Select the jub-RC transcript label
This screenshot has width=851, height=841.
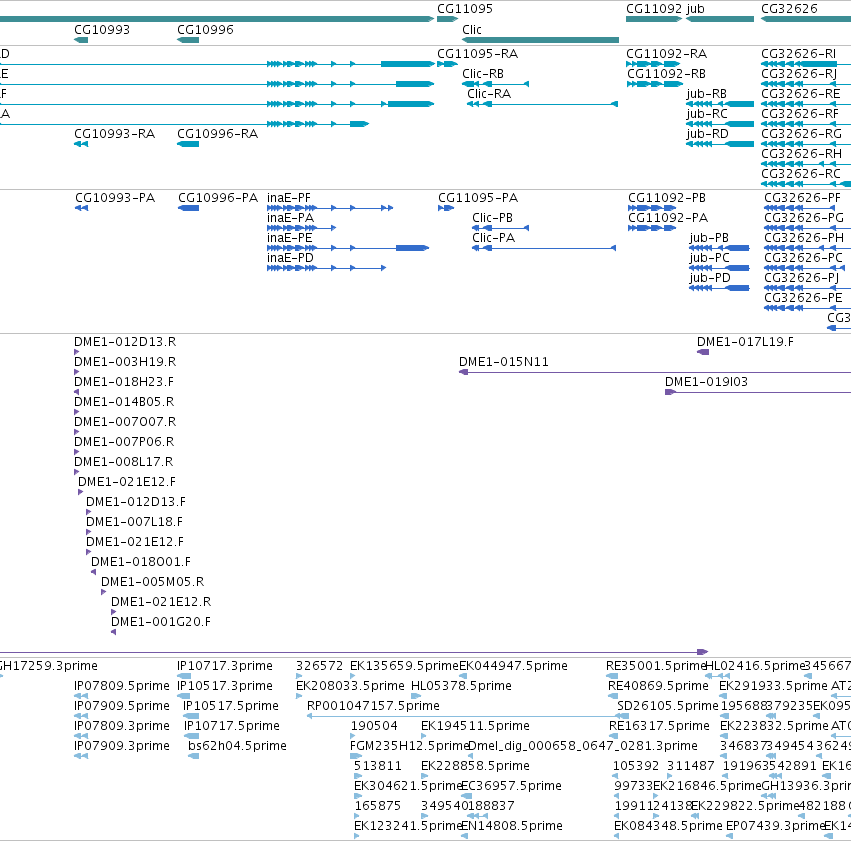[707, 114]
